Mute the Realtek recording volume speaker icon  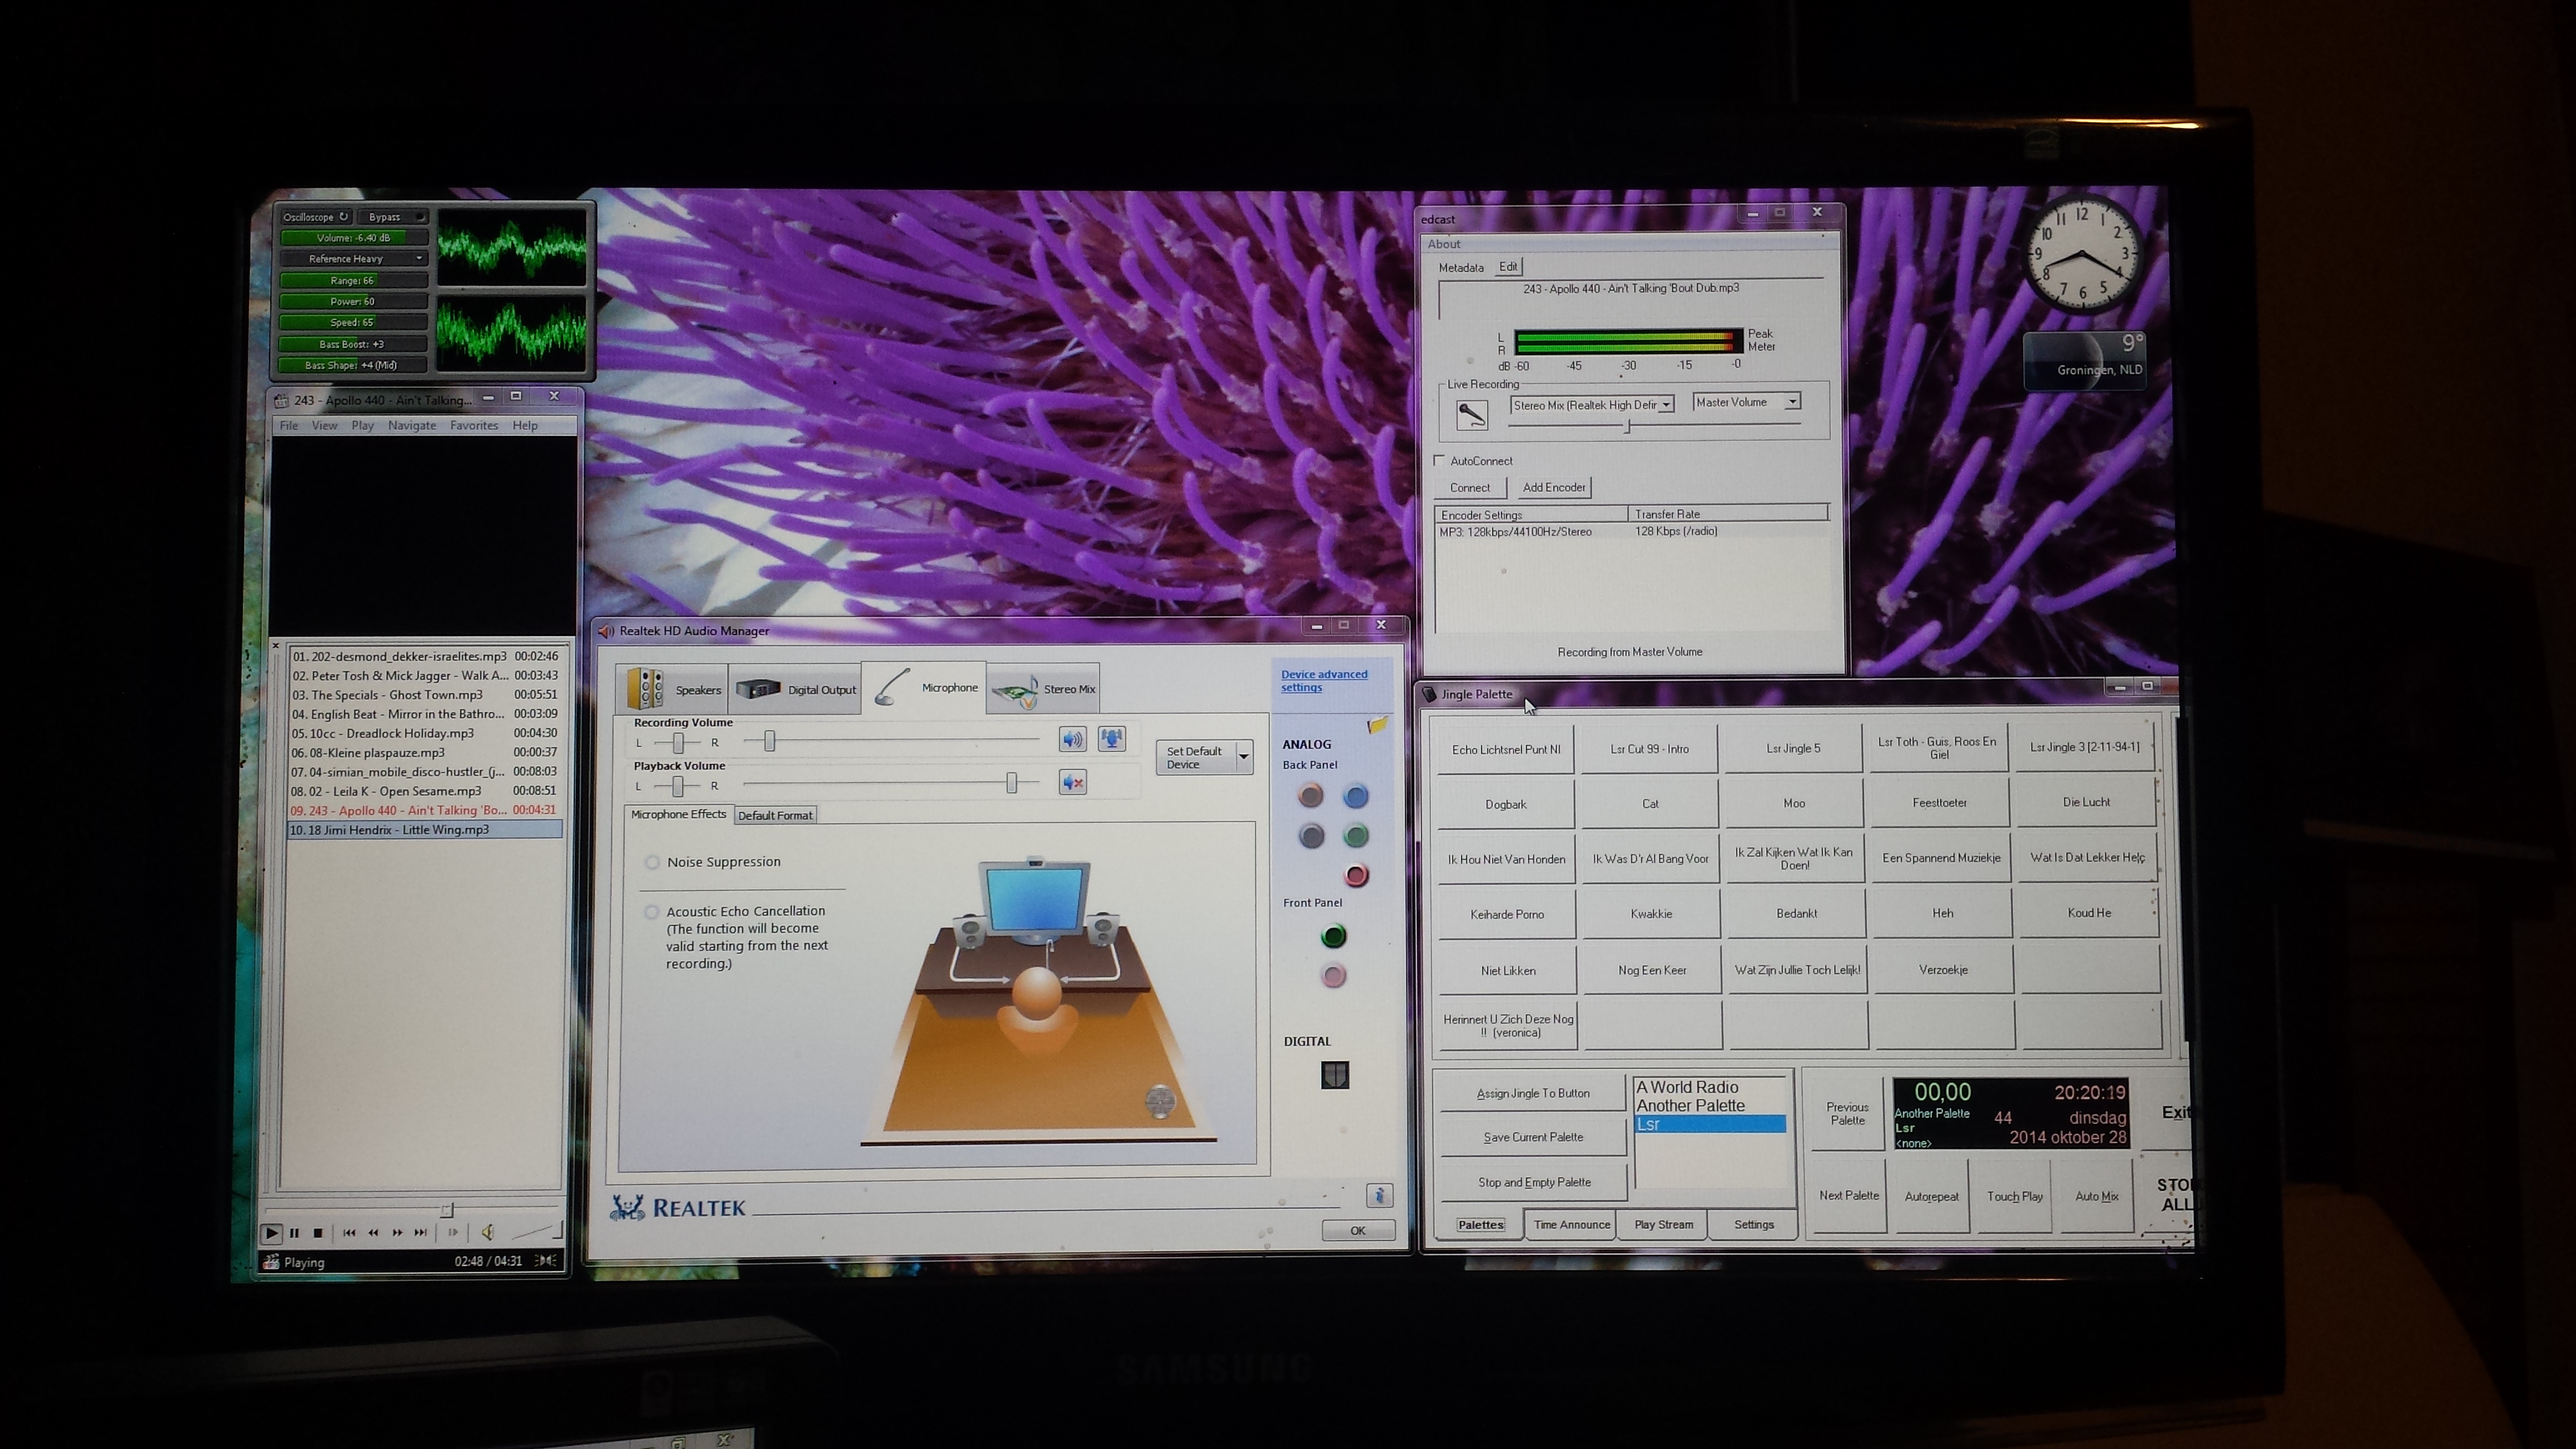(1072, 740)
